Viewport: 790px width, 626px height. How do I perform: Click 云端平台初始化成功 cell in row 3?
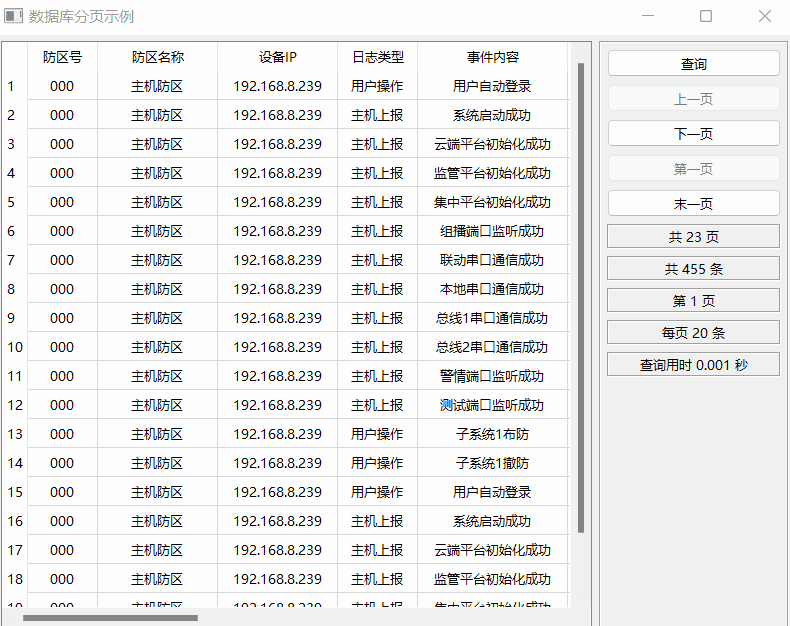pyautogui.click(x=492, y=144)
